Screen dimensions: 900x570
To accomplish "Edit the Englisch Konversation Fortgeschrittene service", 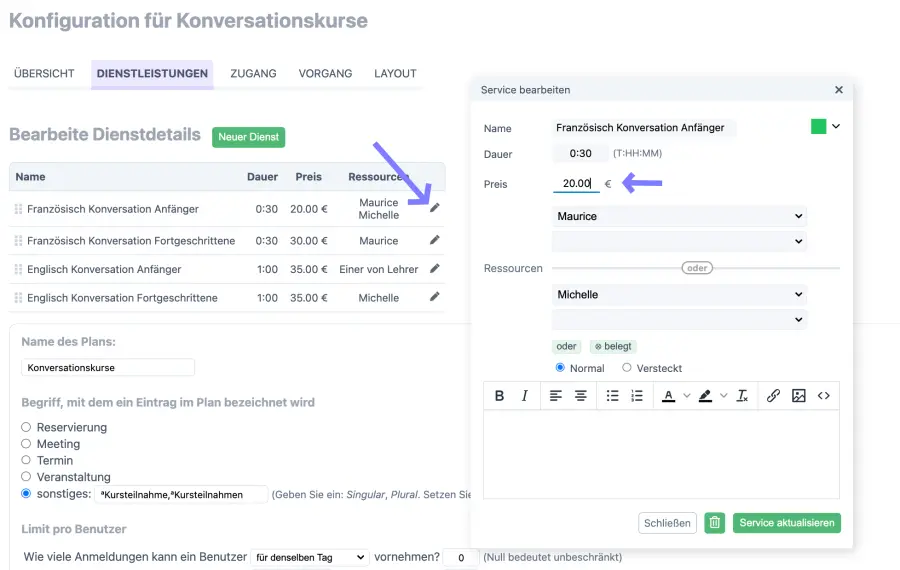I will click(x=435, y=297).
